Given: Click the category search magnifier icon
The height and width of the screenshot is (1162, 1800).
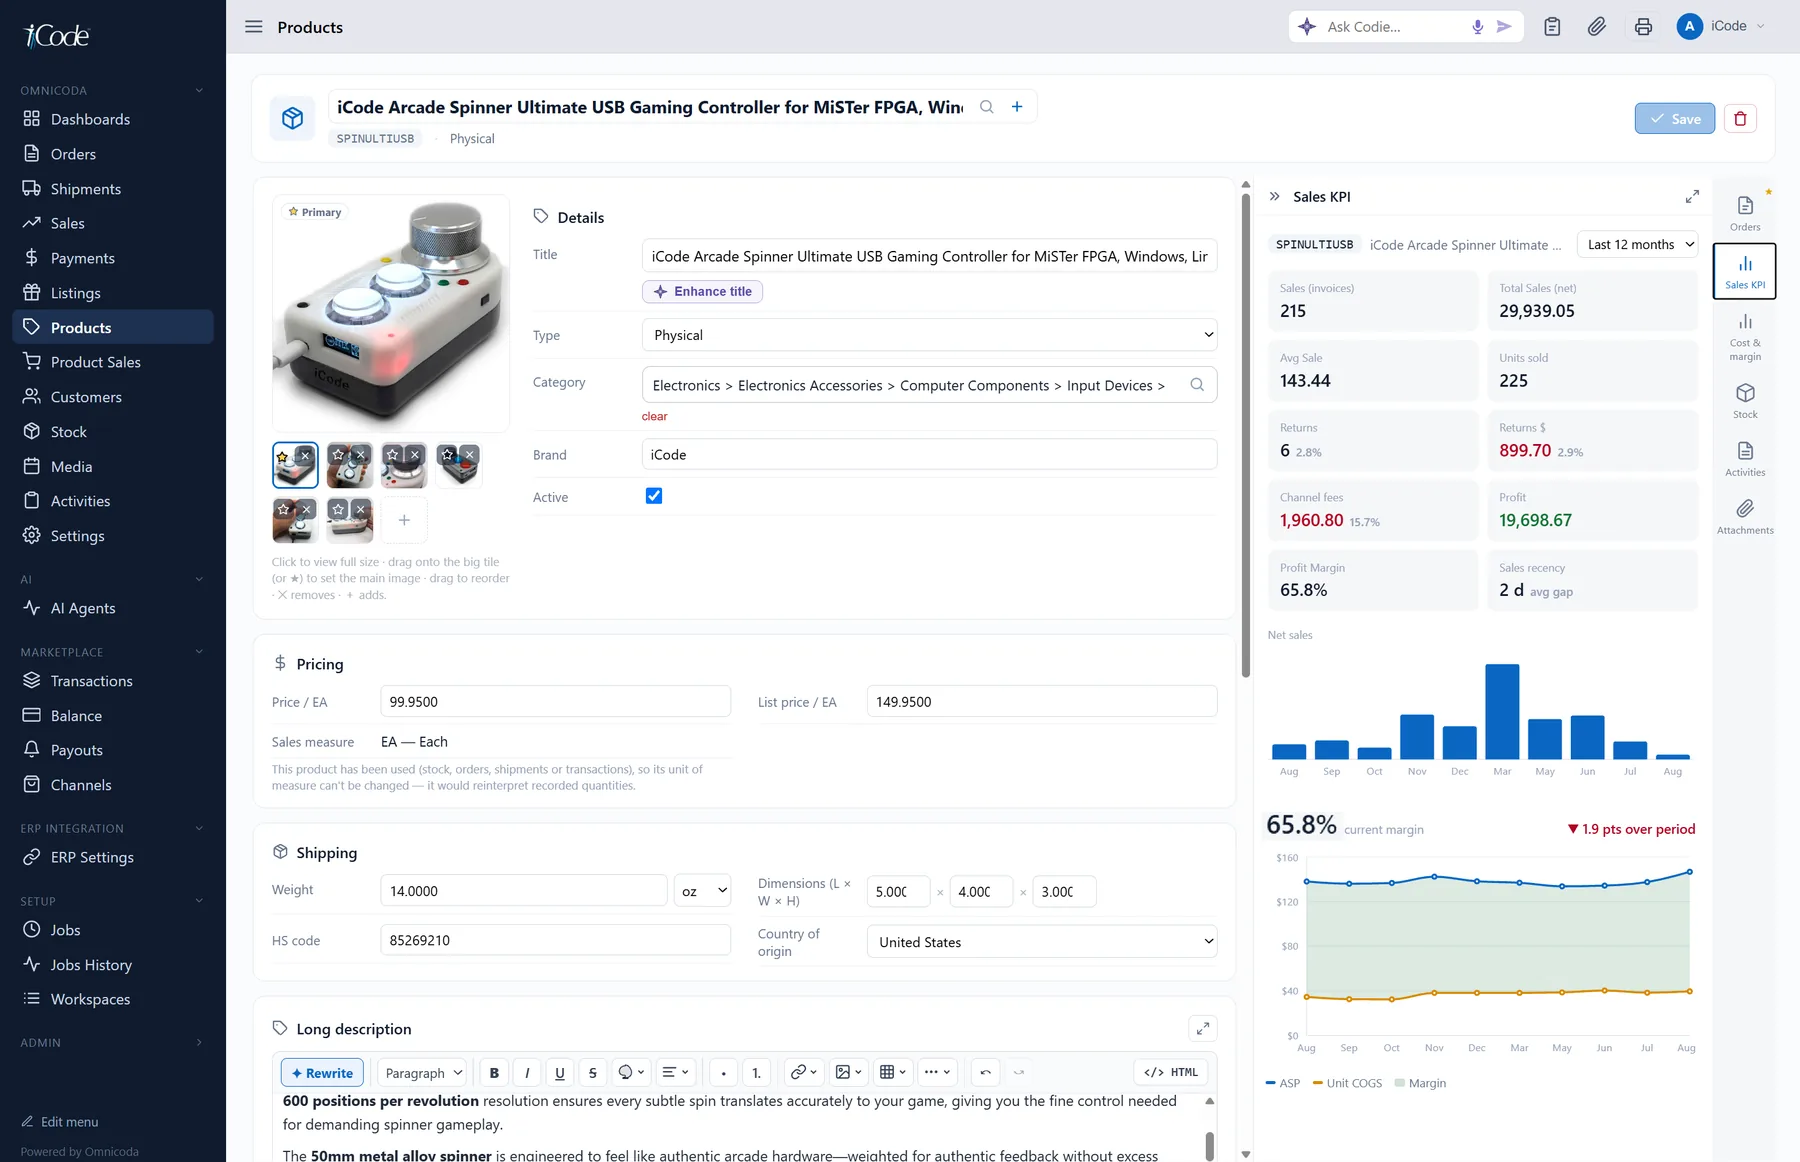Looking at the screenshot, I should [x=1197, y=385].
